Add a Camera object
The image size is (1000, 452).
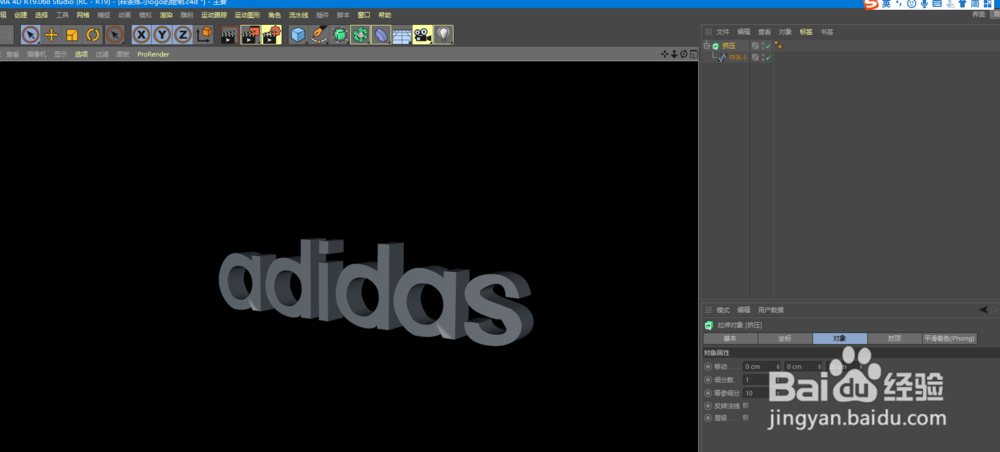(422, 35)
